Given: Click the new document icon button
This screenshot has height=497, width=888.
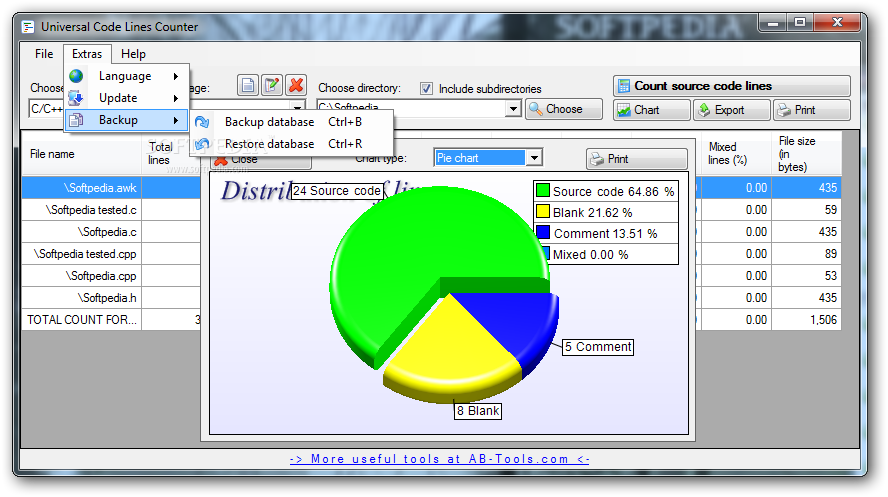Looking at the screenshot, I should [247, 85].
